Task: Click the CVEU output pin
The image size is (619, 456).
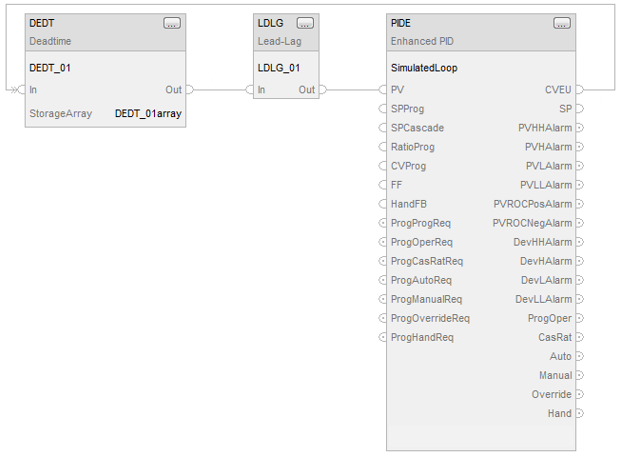Action: [580, 90]
